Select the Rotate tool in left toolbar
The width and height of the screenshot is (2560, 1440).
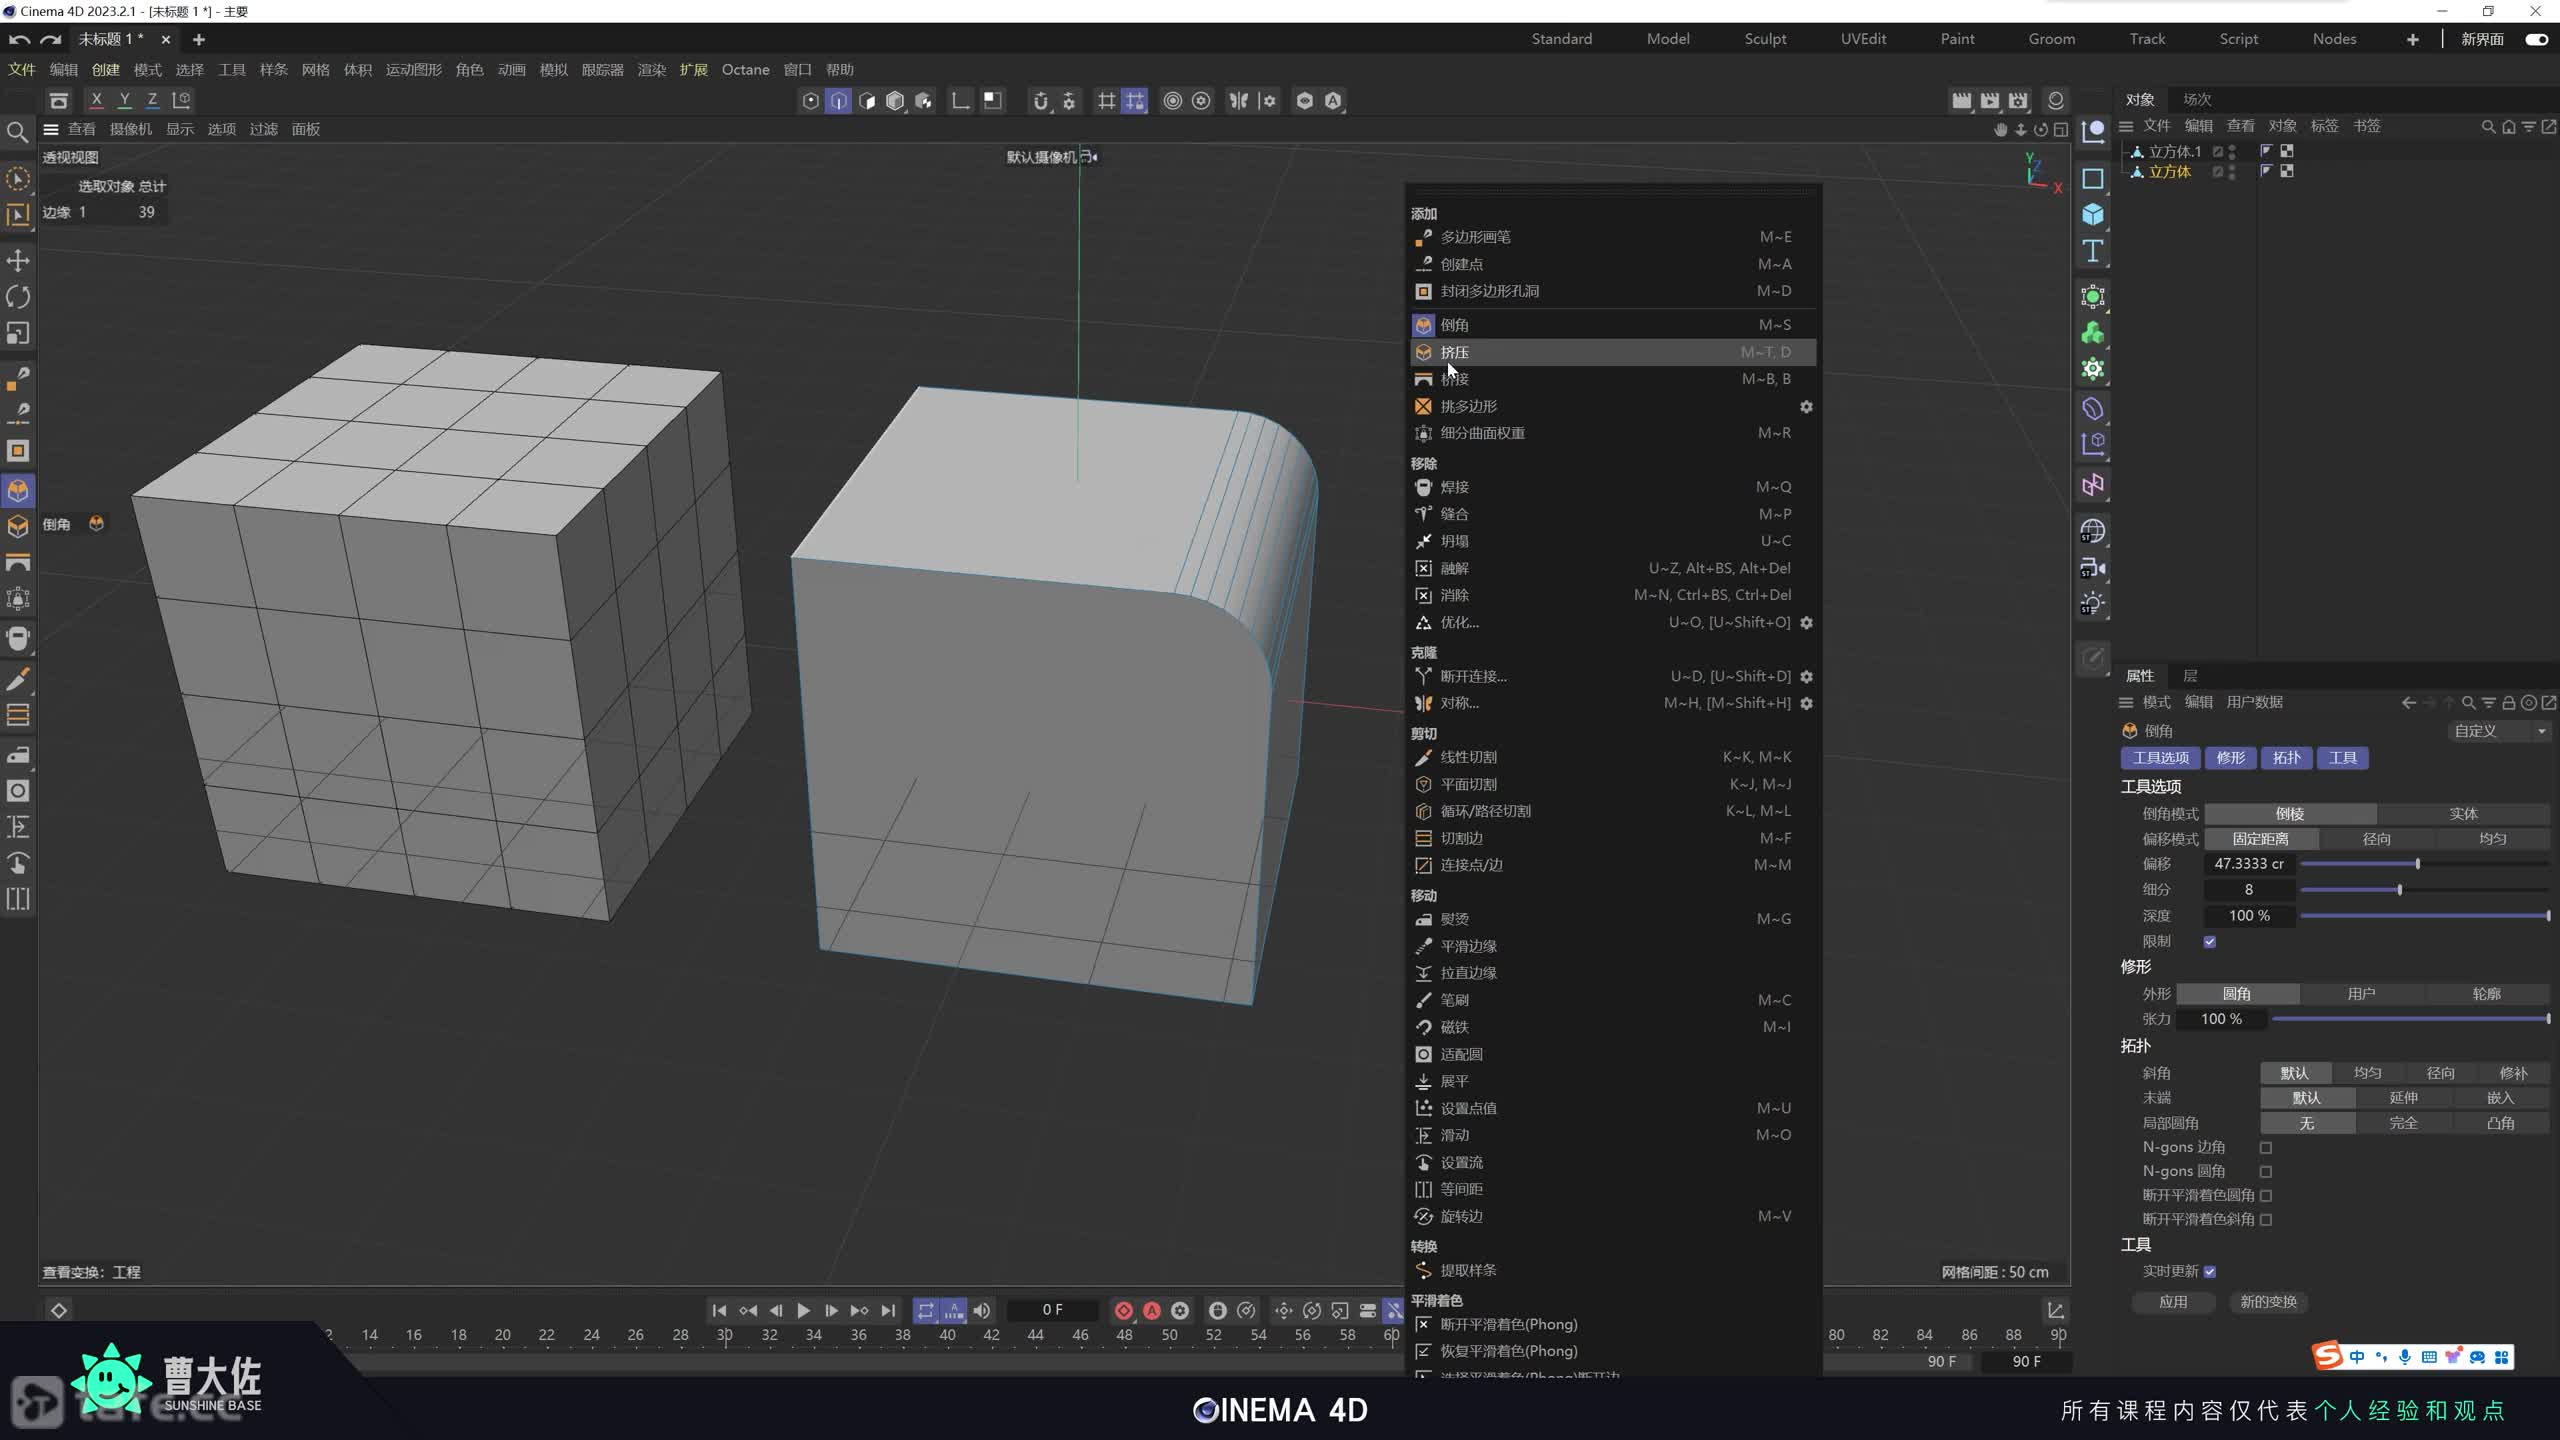(18, 297)
